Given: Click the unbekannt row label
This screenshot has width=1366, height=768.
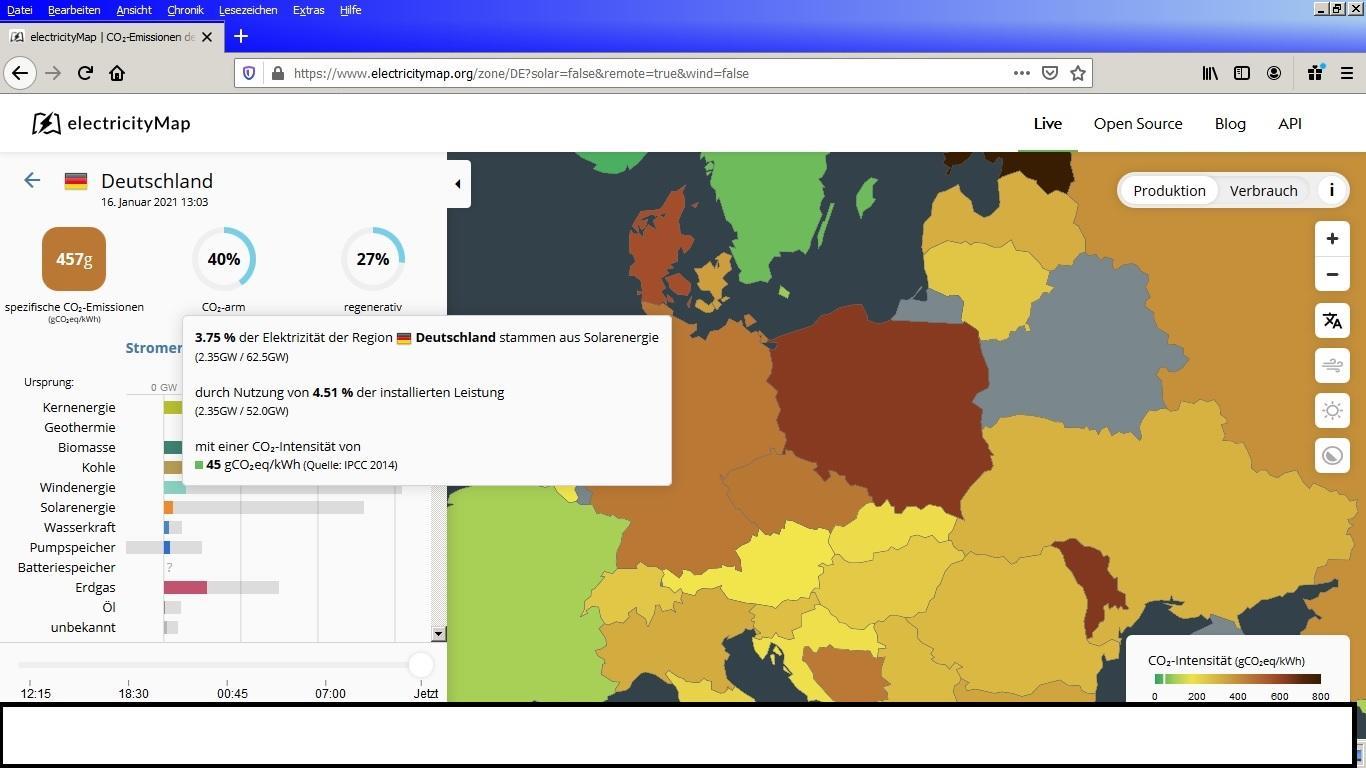Looking at the screenshot, I should [83, 627].
